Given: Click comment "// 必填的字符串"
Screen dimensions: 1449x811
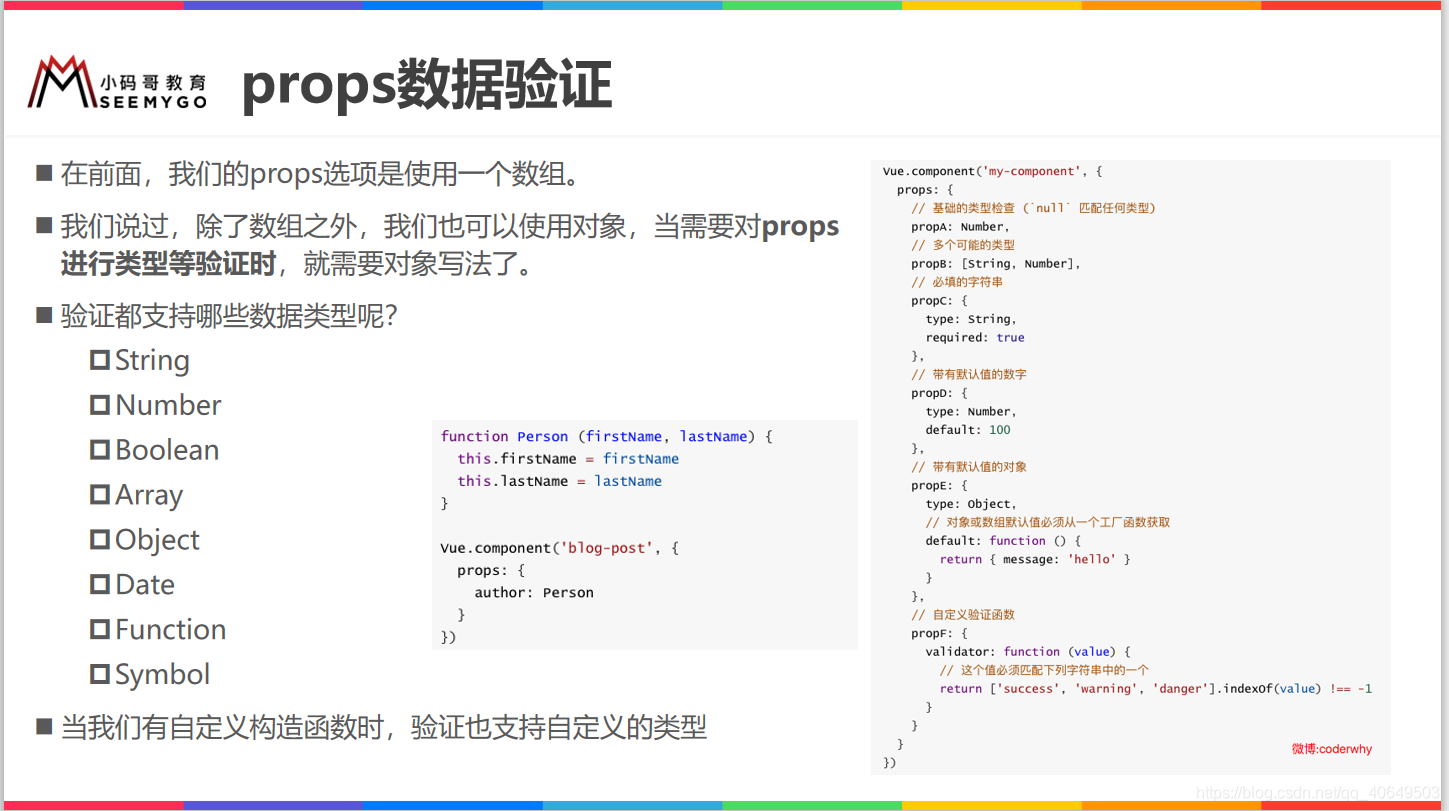Looking at the screenshot, I should 956,282.
